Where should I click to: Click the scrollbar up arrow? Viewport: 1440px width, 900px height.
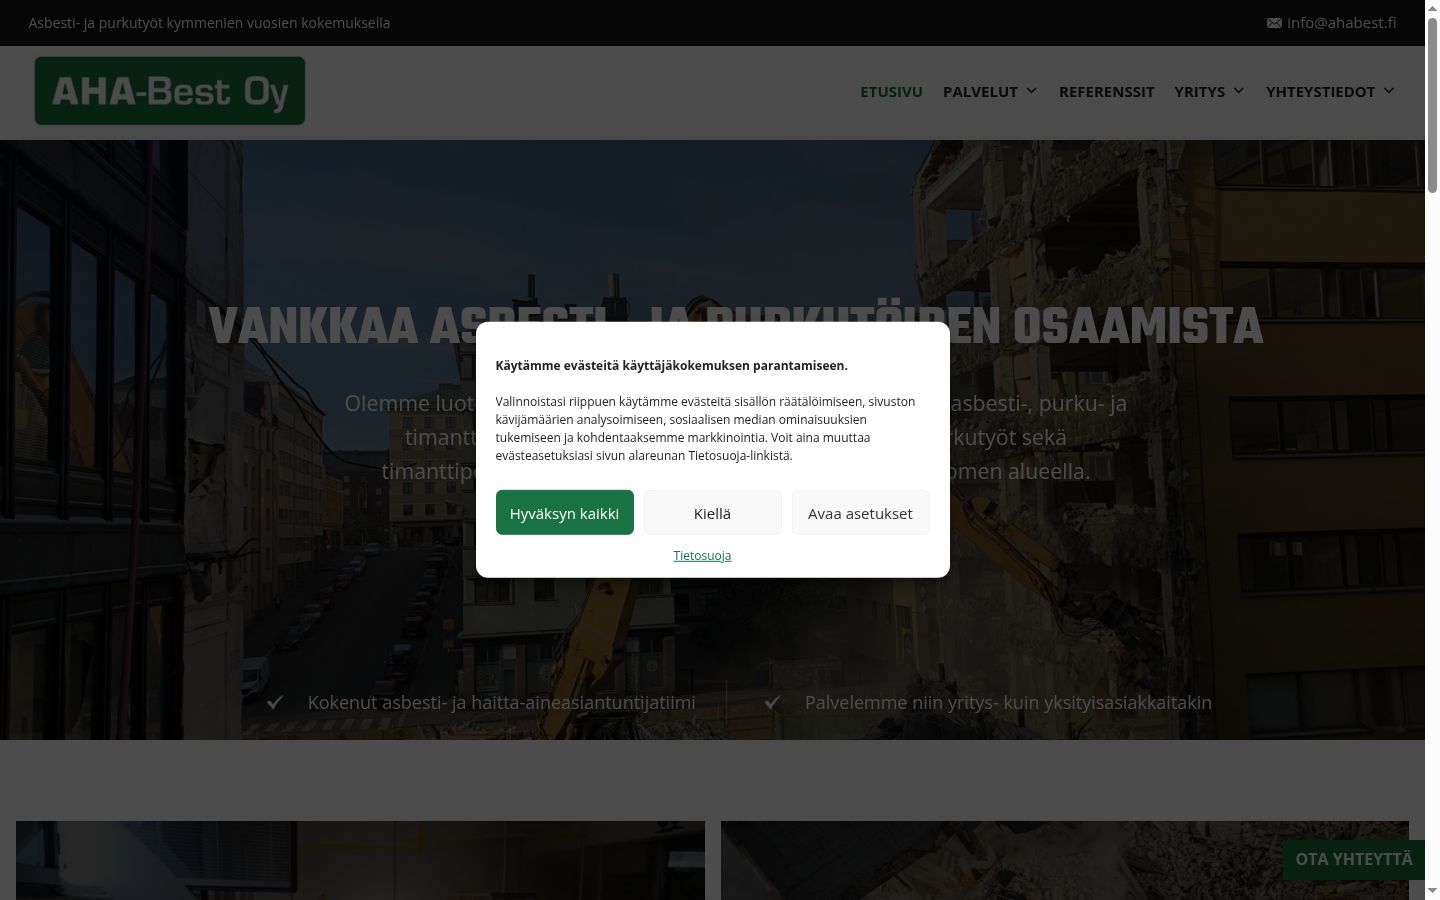tap(1432, 7)
